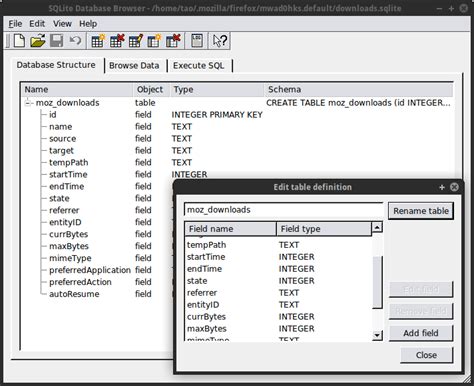The width and height of the screenshot is (474, 386).
Task: Select entityID row in the edit dialog
Action: click(x=278, y=305)
